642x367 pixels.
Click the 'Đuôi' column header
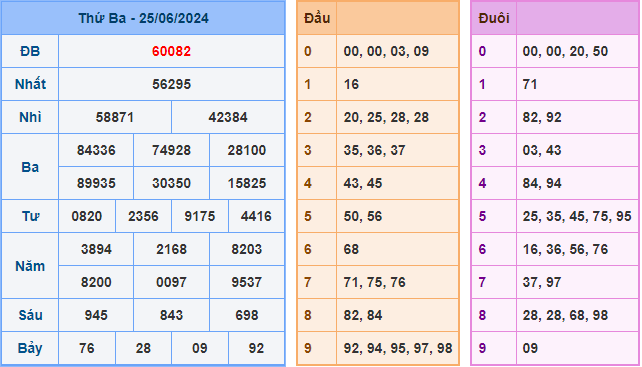pyautogui.click(x=494, y=18)
